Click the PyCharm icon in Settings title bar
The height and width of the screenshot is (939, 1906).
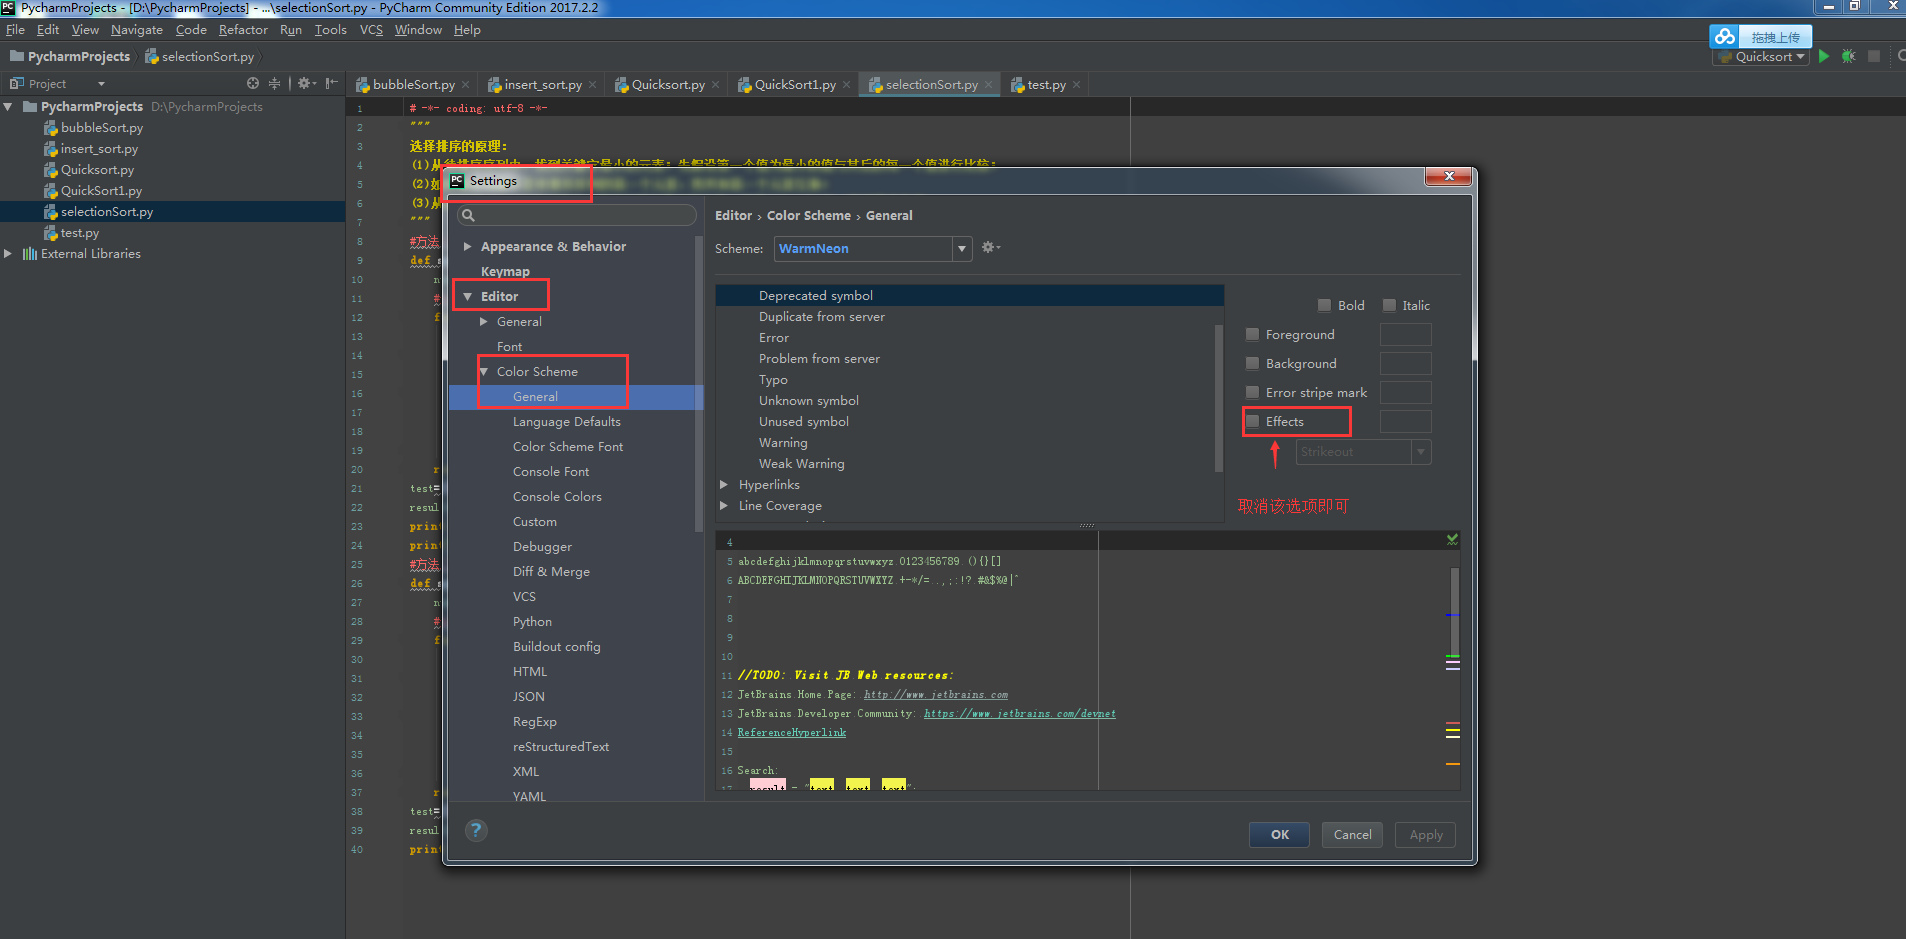pos(457,181)
